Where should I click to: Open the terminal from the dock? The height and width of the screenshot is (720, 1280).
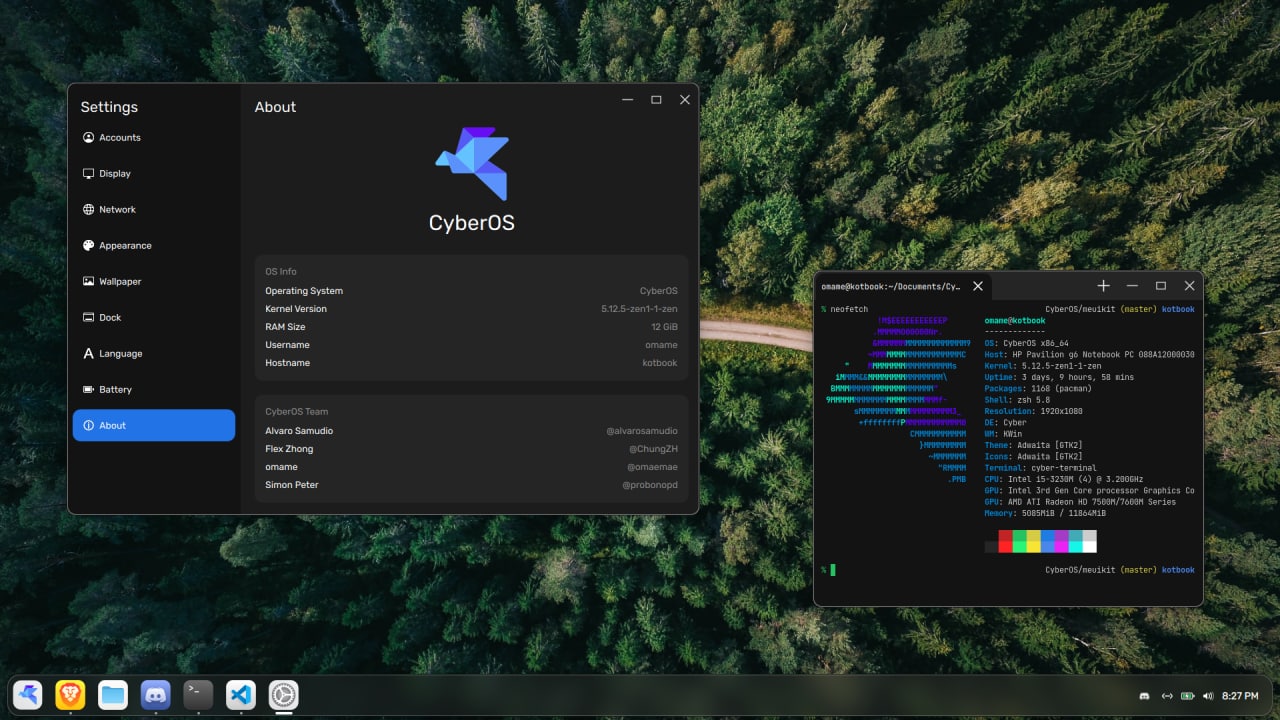(x=199, y=694)
